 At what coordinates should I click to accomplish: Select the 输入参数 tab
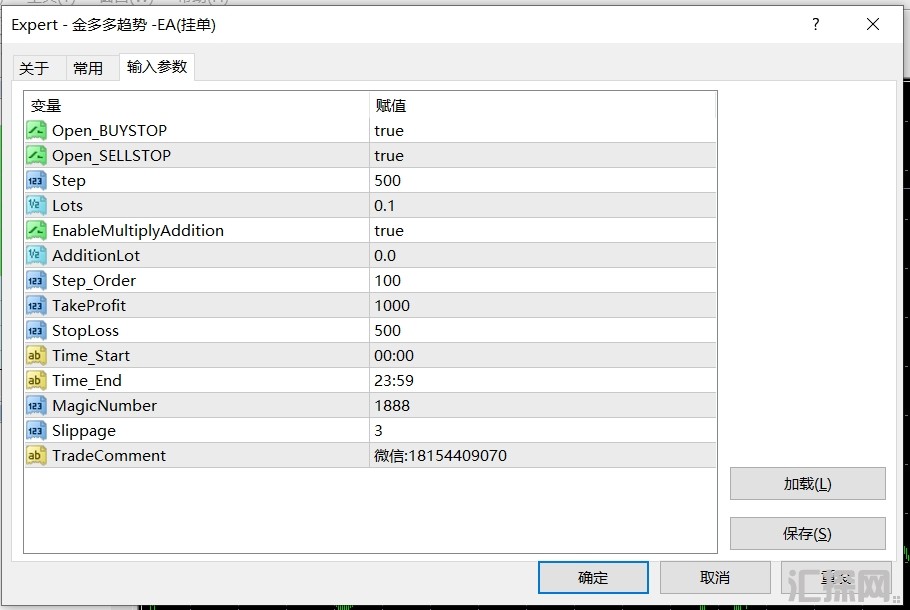coord(157,67)
